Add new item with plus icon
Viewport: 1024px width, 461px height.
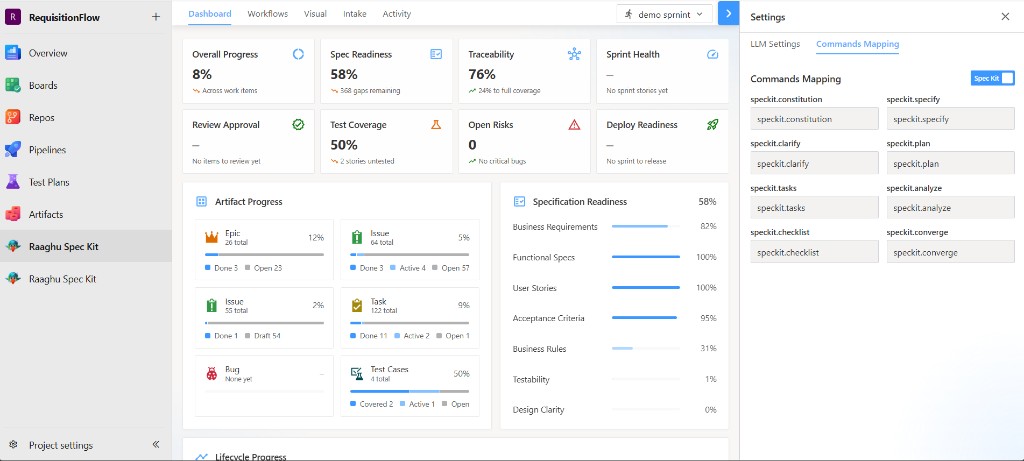click(155, 18)
